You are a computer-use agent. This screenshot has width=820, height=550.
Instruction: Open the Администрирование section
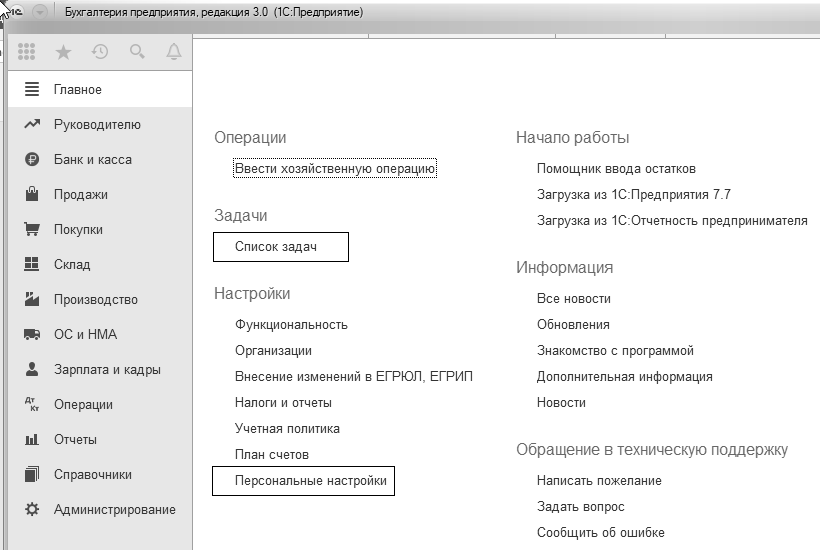click(x=100, y=510)
